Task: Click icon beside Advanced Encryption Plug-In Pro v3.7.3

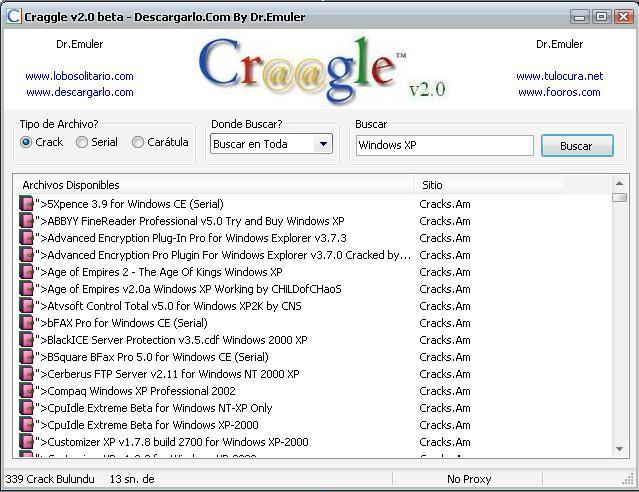Action: tap(26, 238)
